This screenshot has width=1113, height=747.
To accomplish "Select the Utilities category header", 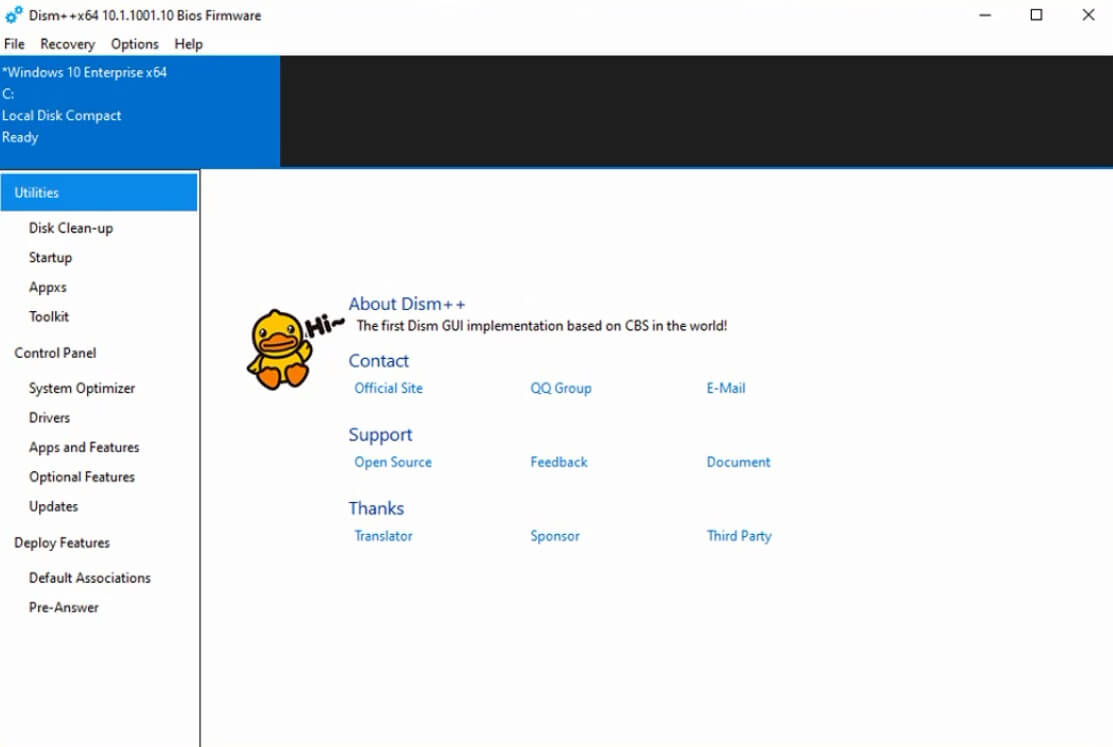I will 99,192.
